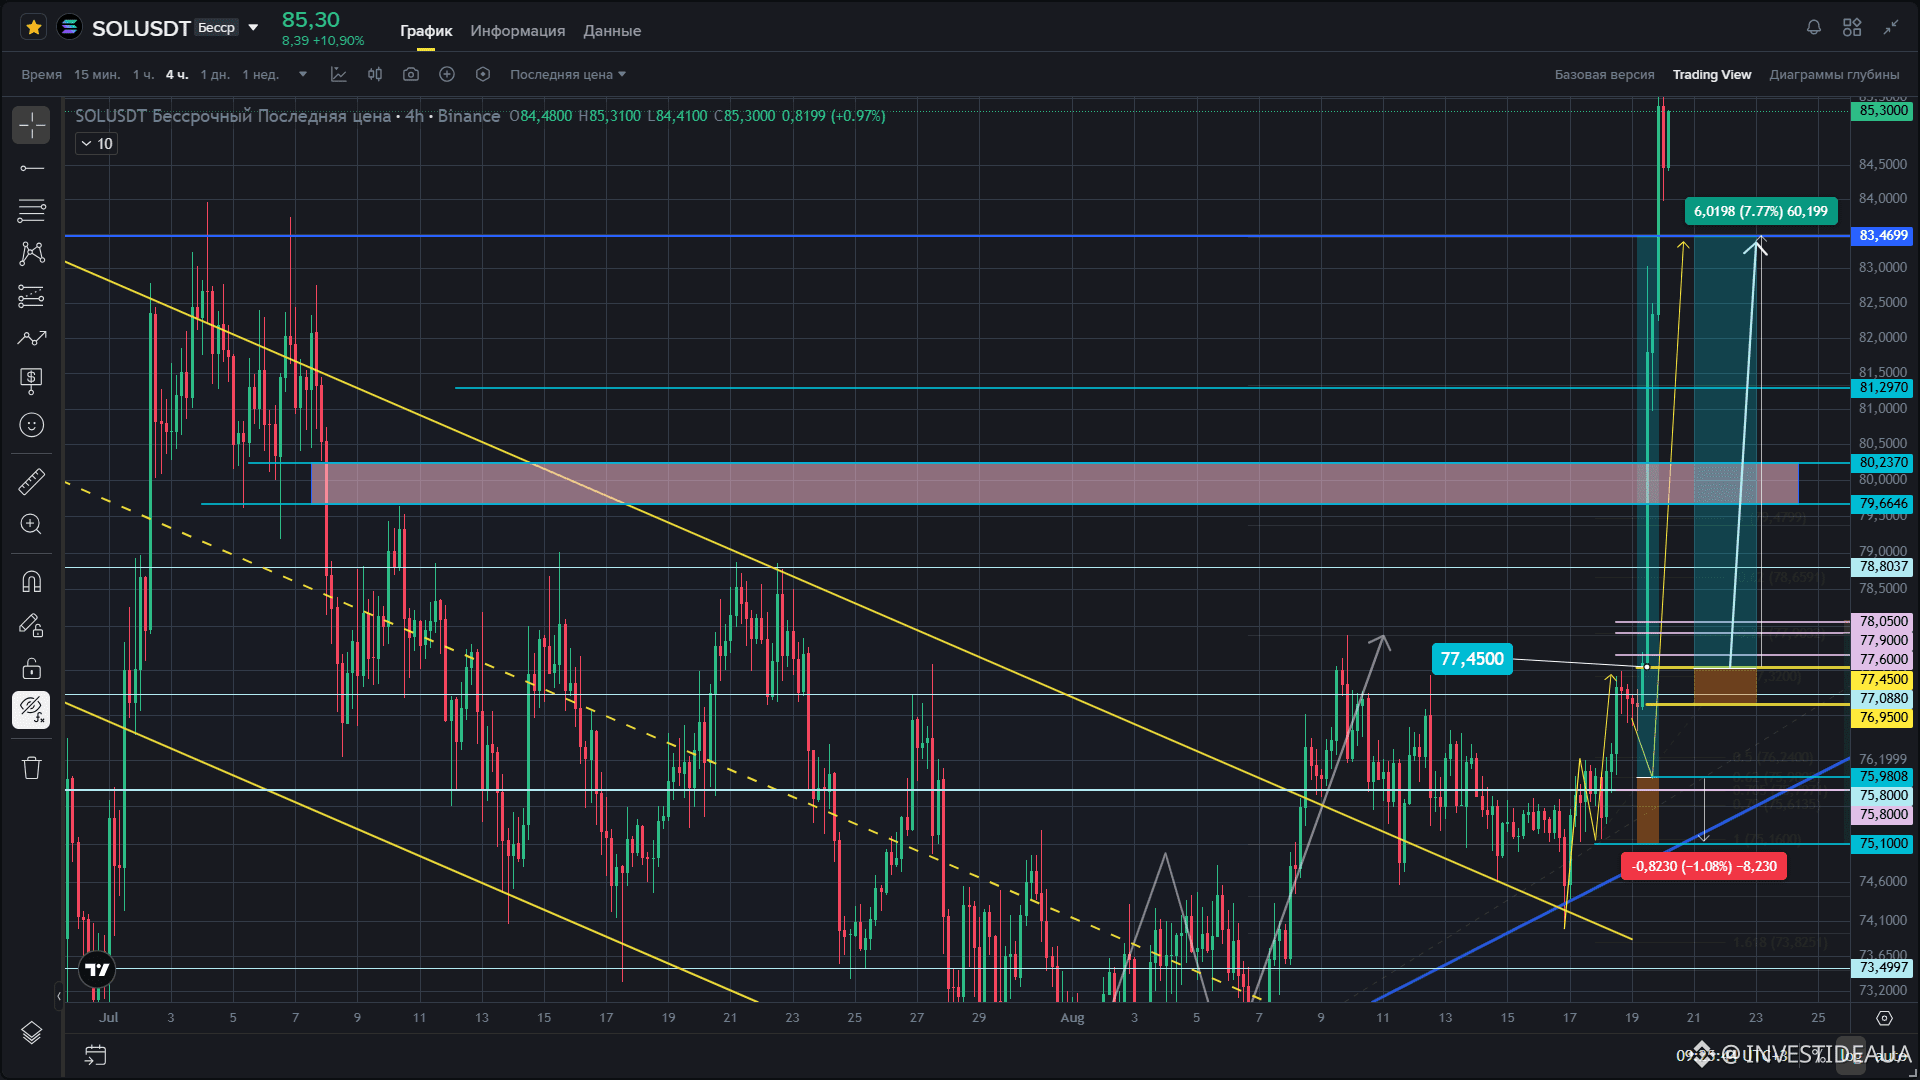The height and width of the screenshot is (1080, 1920).
Task: Click the Jul date label on time axis
Action: click(x=109, y=1018)
